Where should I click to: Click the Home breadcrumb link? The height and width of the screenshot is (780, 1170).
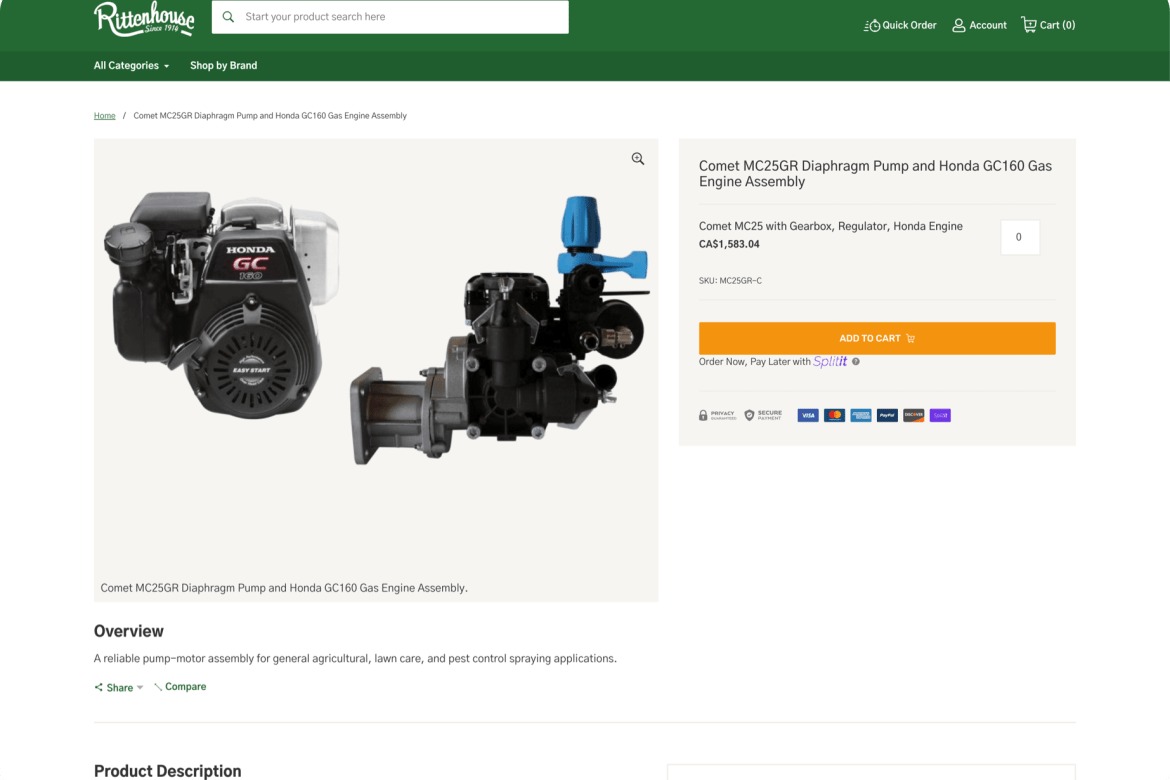pyautogui.click(x=104, y=116)
